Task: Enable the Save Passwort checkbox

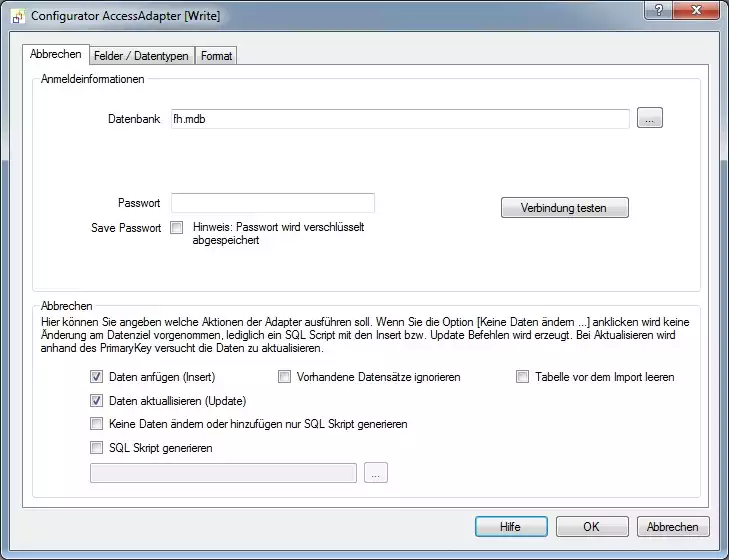Action: point(177,228)
